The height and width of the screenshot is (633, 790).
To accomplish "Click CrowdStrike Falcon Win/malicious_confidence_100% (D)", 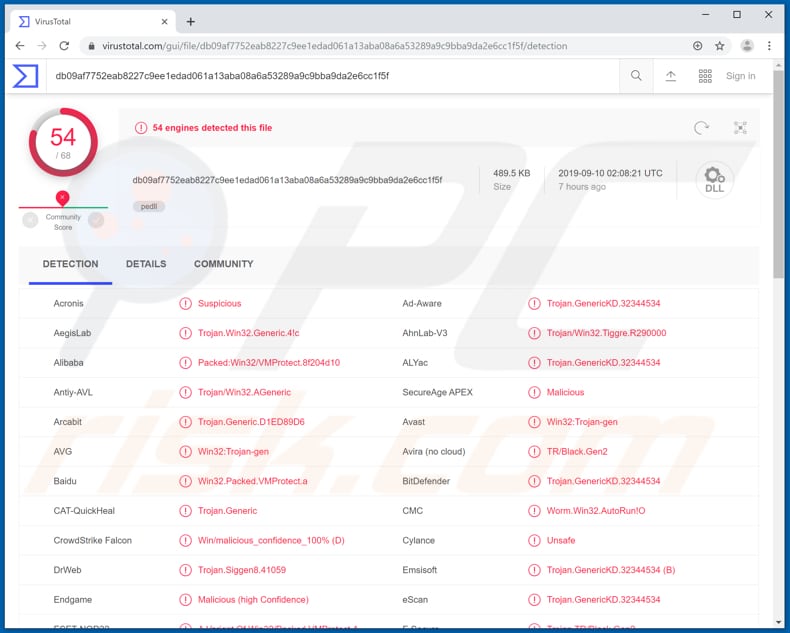I will coord(271,541).
